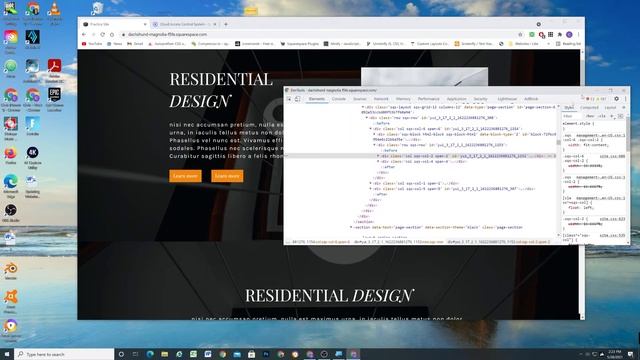
Task: Open a new Chrome tab
Action: coord(226,24)
